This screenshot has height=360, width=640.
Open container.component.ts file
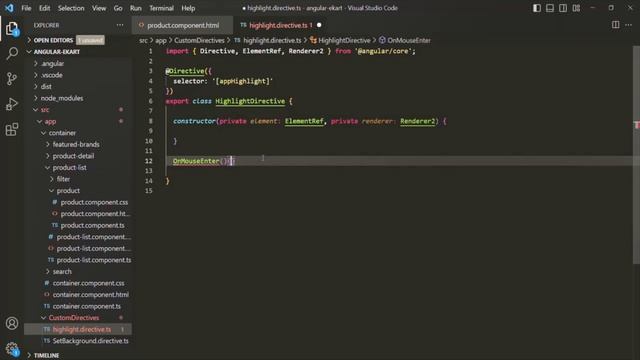click(87, 307)
